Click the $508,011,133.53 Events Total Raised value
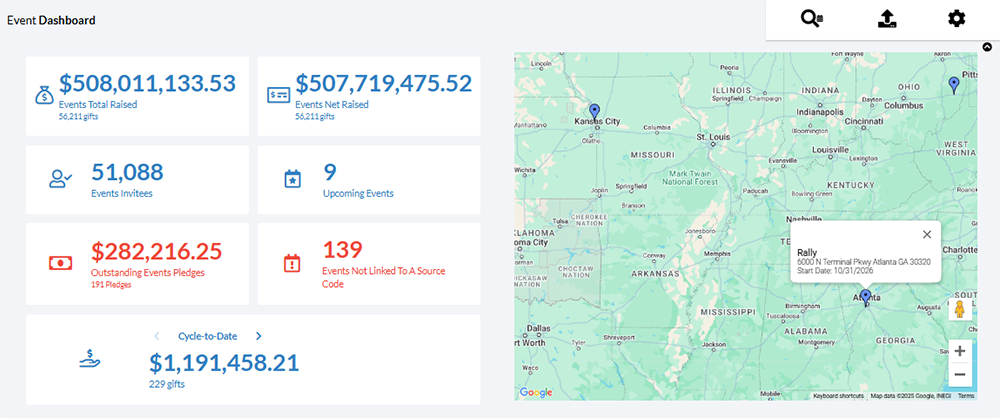 click(x=147, y=84)
